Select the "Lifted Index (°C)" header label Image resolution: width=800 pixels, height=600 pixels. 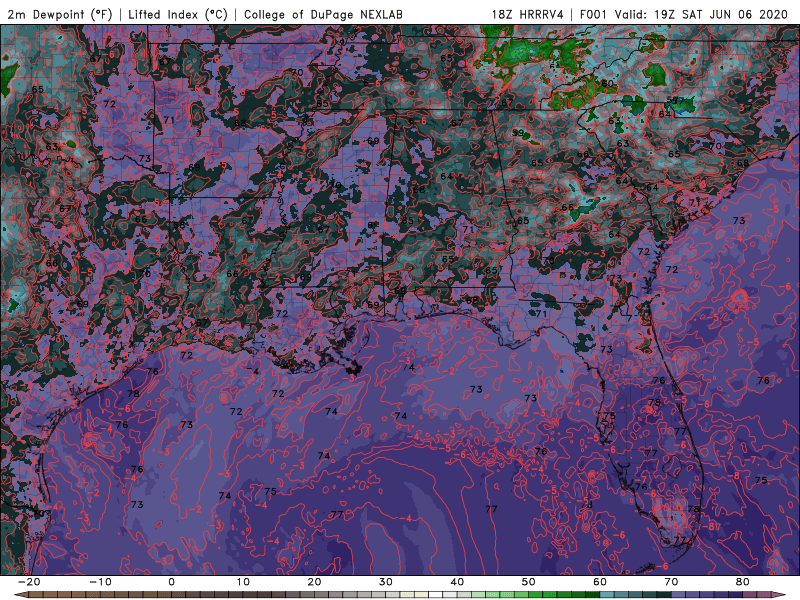178,14
